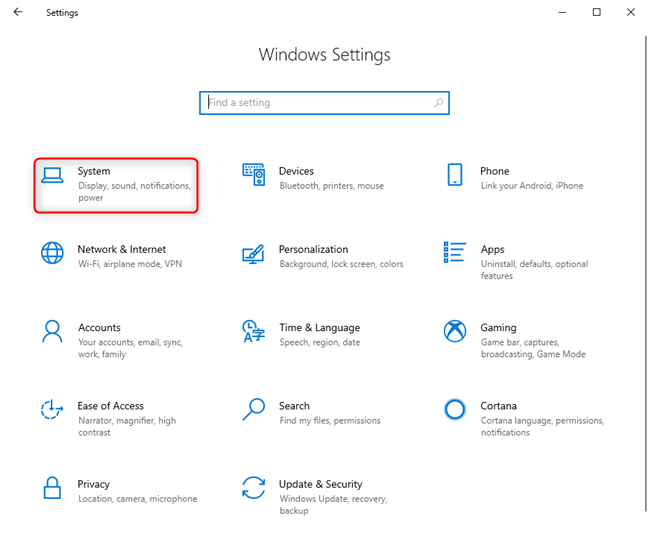The width and height of the screenshot is (648, 533).
Task: Minimize the Settings window
Action: tap(562, 12)
